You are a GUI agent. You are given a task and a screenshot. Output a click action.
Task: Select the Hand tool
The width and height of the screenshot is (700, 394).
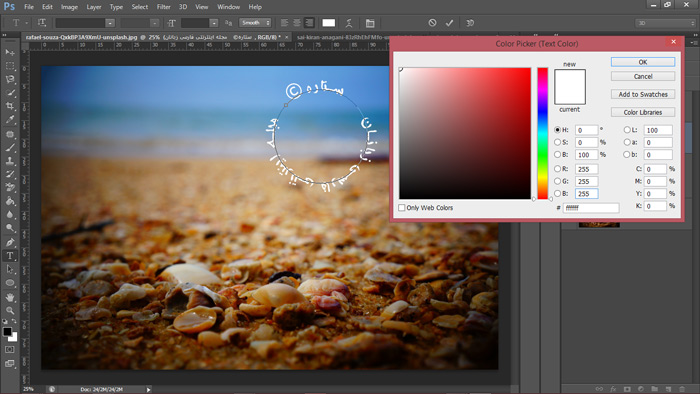pyautogui.click(x=10, y=297)
